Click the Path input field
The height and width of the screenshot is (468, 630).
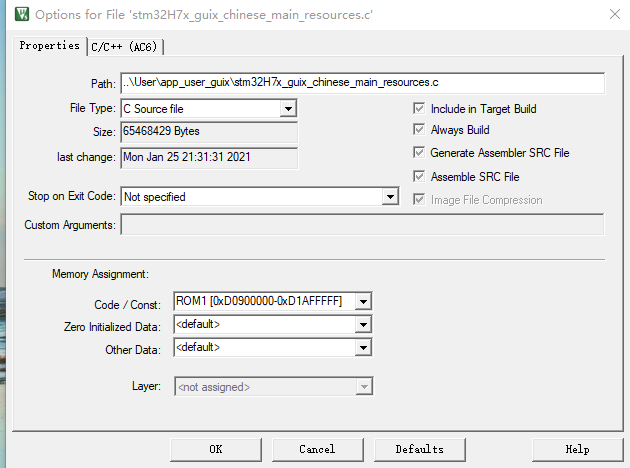pos(362,83)
